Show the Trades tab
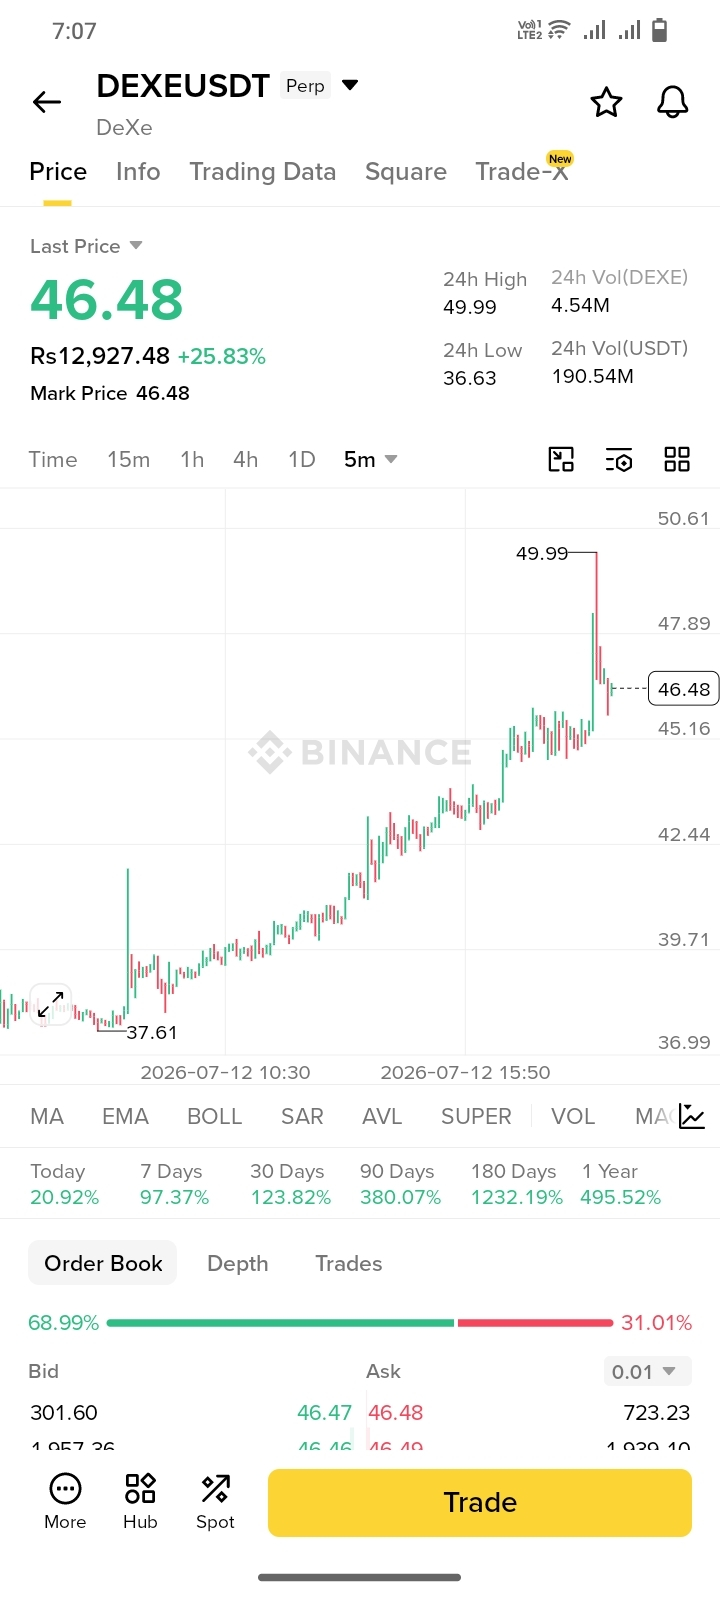 pyautogui.click(x=349, y=1263)
